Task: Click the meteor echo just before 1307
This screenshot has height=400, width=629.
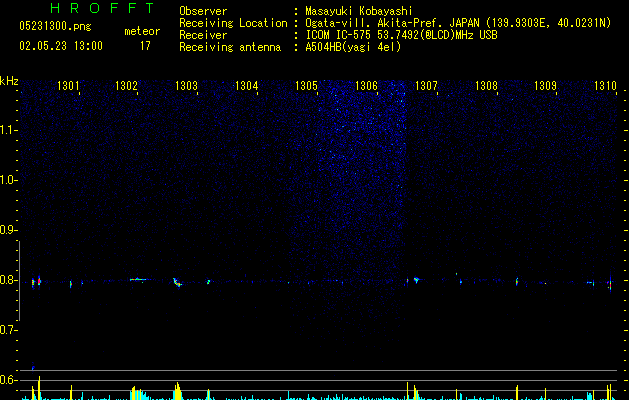Action: (x=416, y=280)
